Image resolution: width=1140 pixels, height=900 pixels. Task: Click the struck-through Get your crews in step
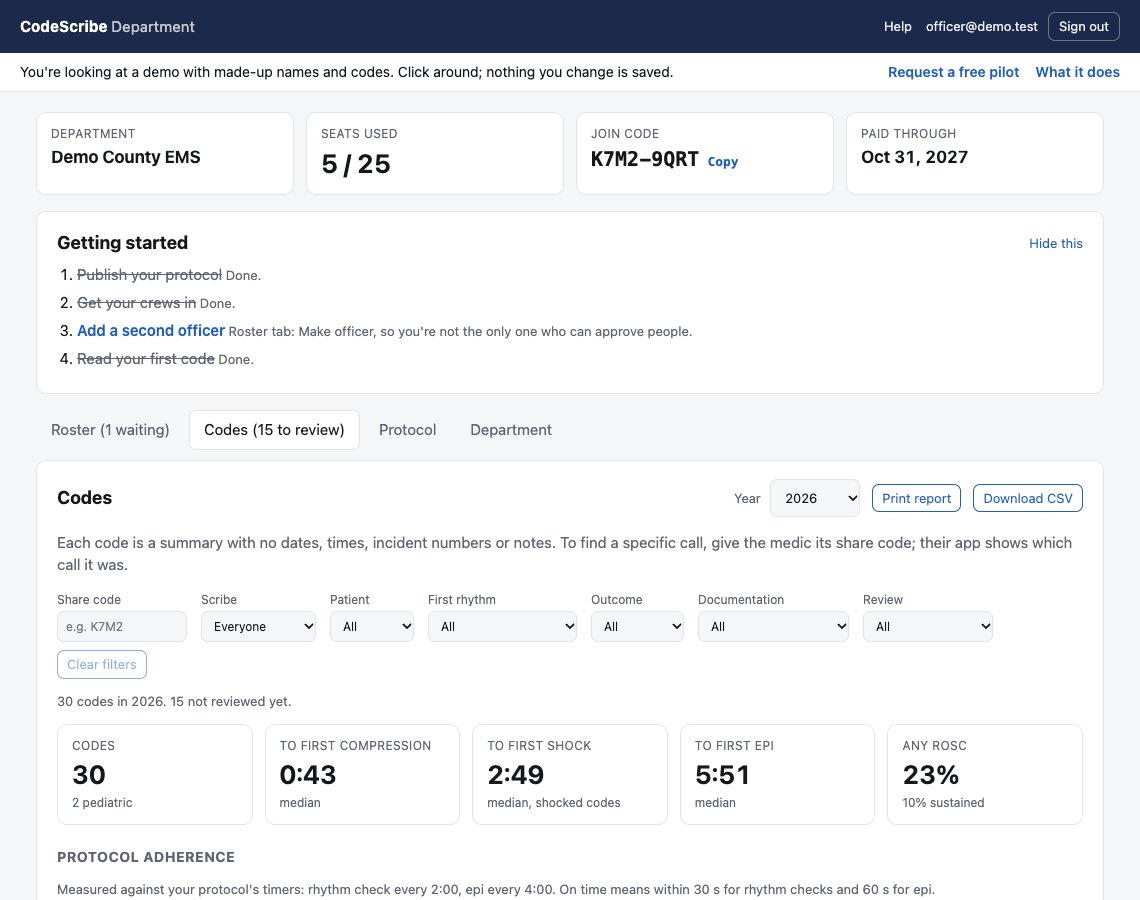point(137,302)
